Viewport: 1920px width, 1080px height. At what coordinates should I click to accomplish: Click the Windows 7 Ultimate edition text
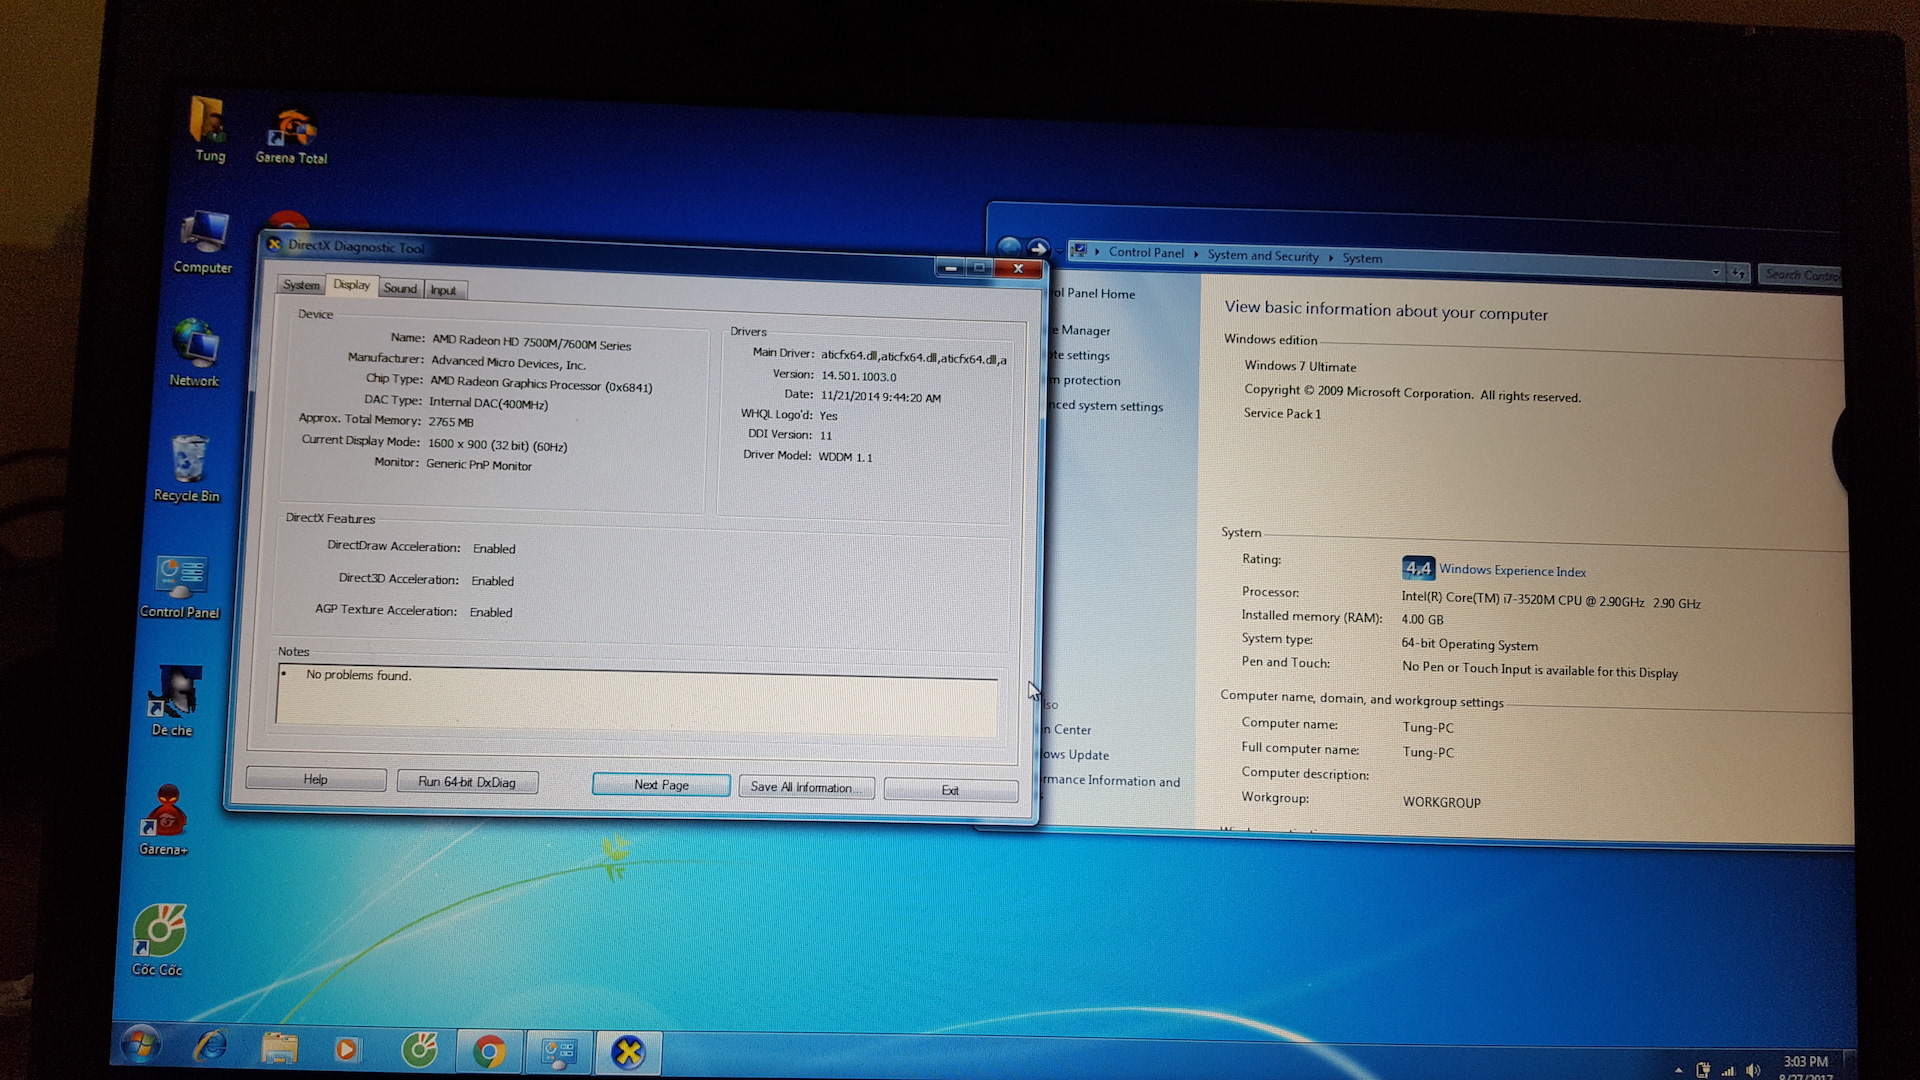pos(1300,366)
